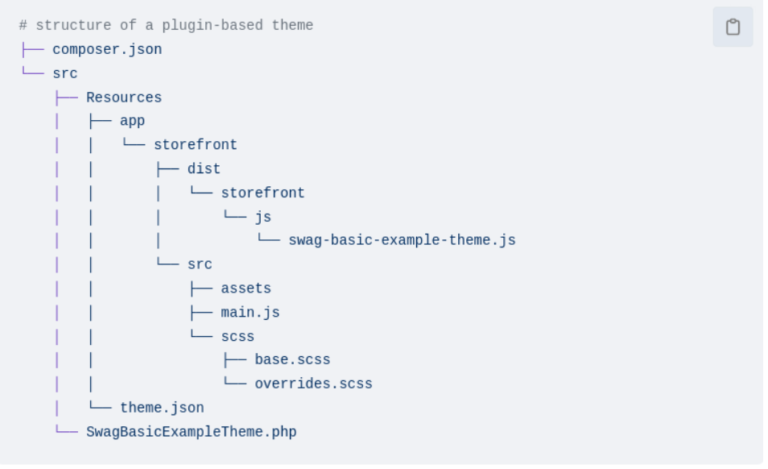The width and height of the screenshot is (768, 469).
Task: Click swag-basic-example-theme.js file name
Action: (402, 240)
